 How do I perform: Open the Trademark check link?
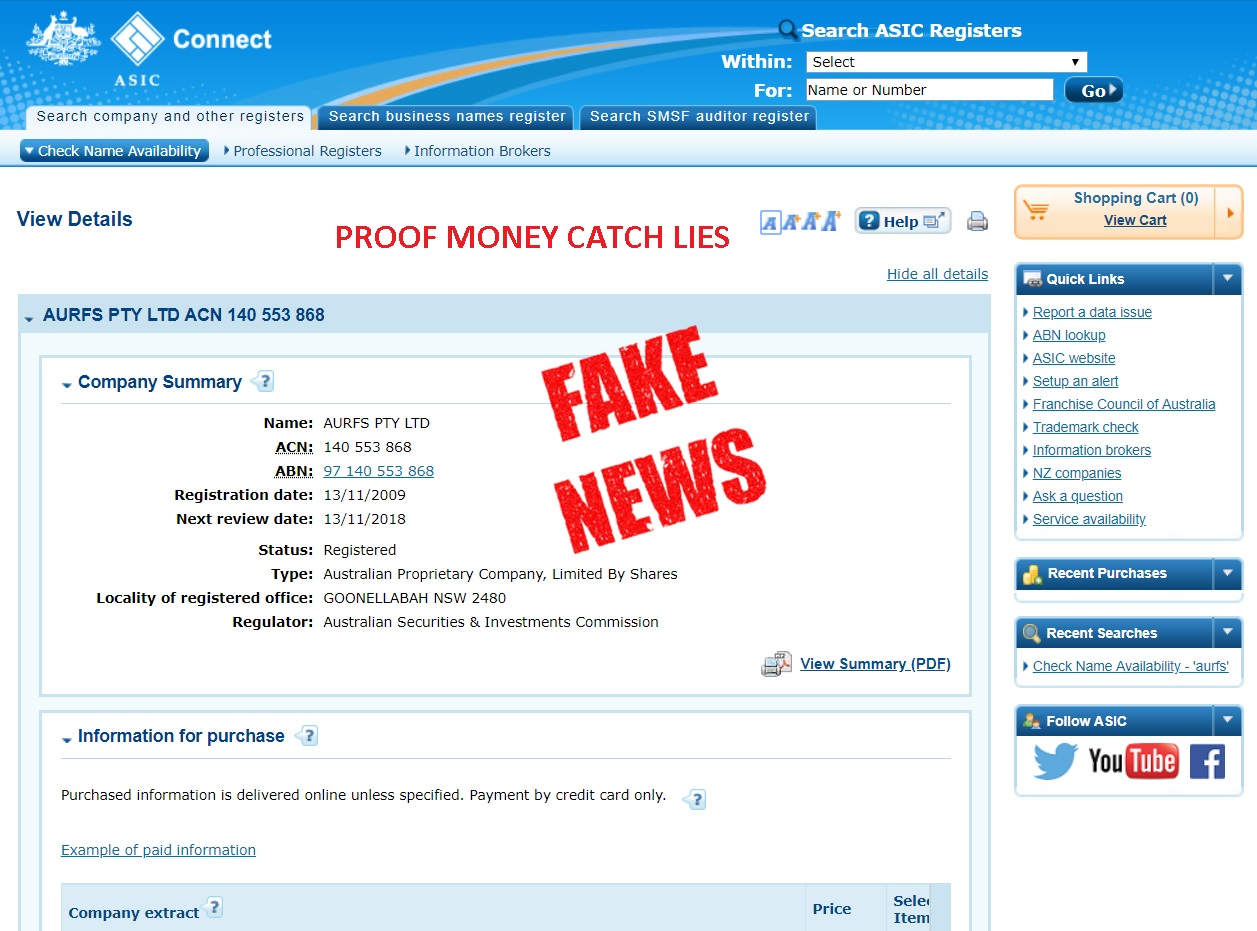pyautogui.click(x=1086, y=427)
